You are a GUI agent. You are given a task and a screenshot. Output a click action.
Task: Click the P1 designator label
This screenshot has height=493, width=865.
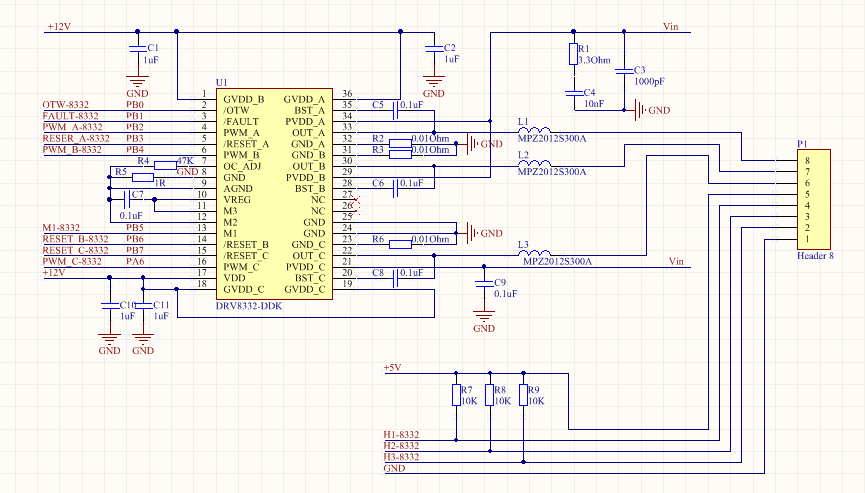tap(802, 143)
